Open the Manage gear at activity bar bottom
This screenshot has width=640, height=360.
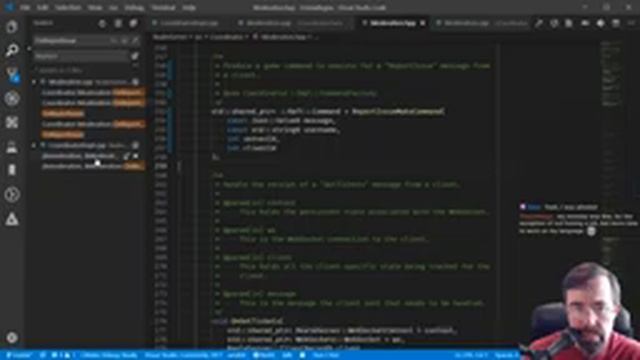coord(12,338)
